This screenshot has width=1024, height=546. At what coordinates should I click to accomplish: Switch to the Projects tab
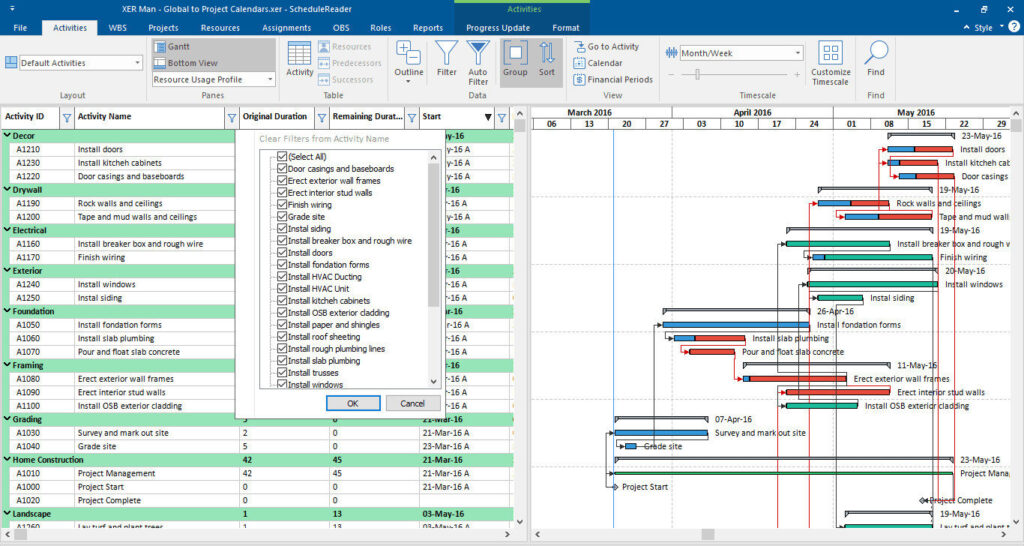point(163,27)
